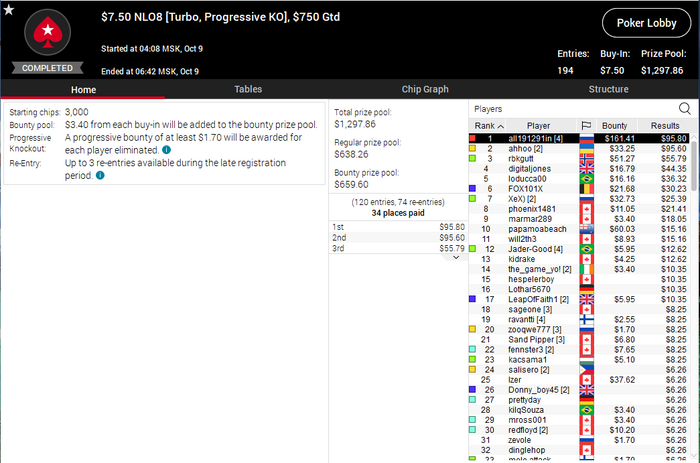Viewport: 700px width, 463px height.
Task: Click green color tag beside XeX)
Action: tap(472, 198)
